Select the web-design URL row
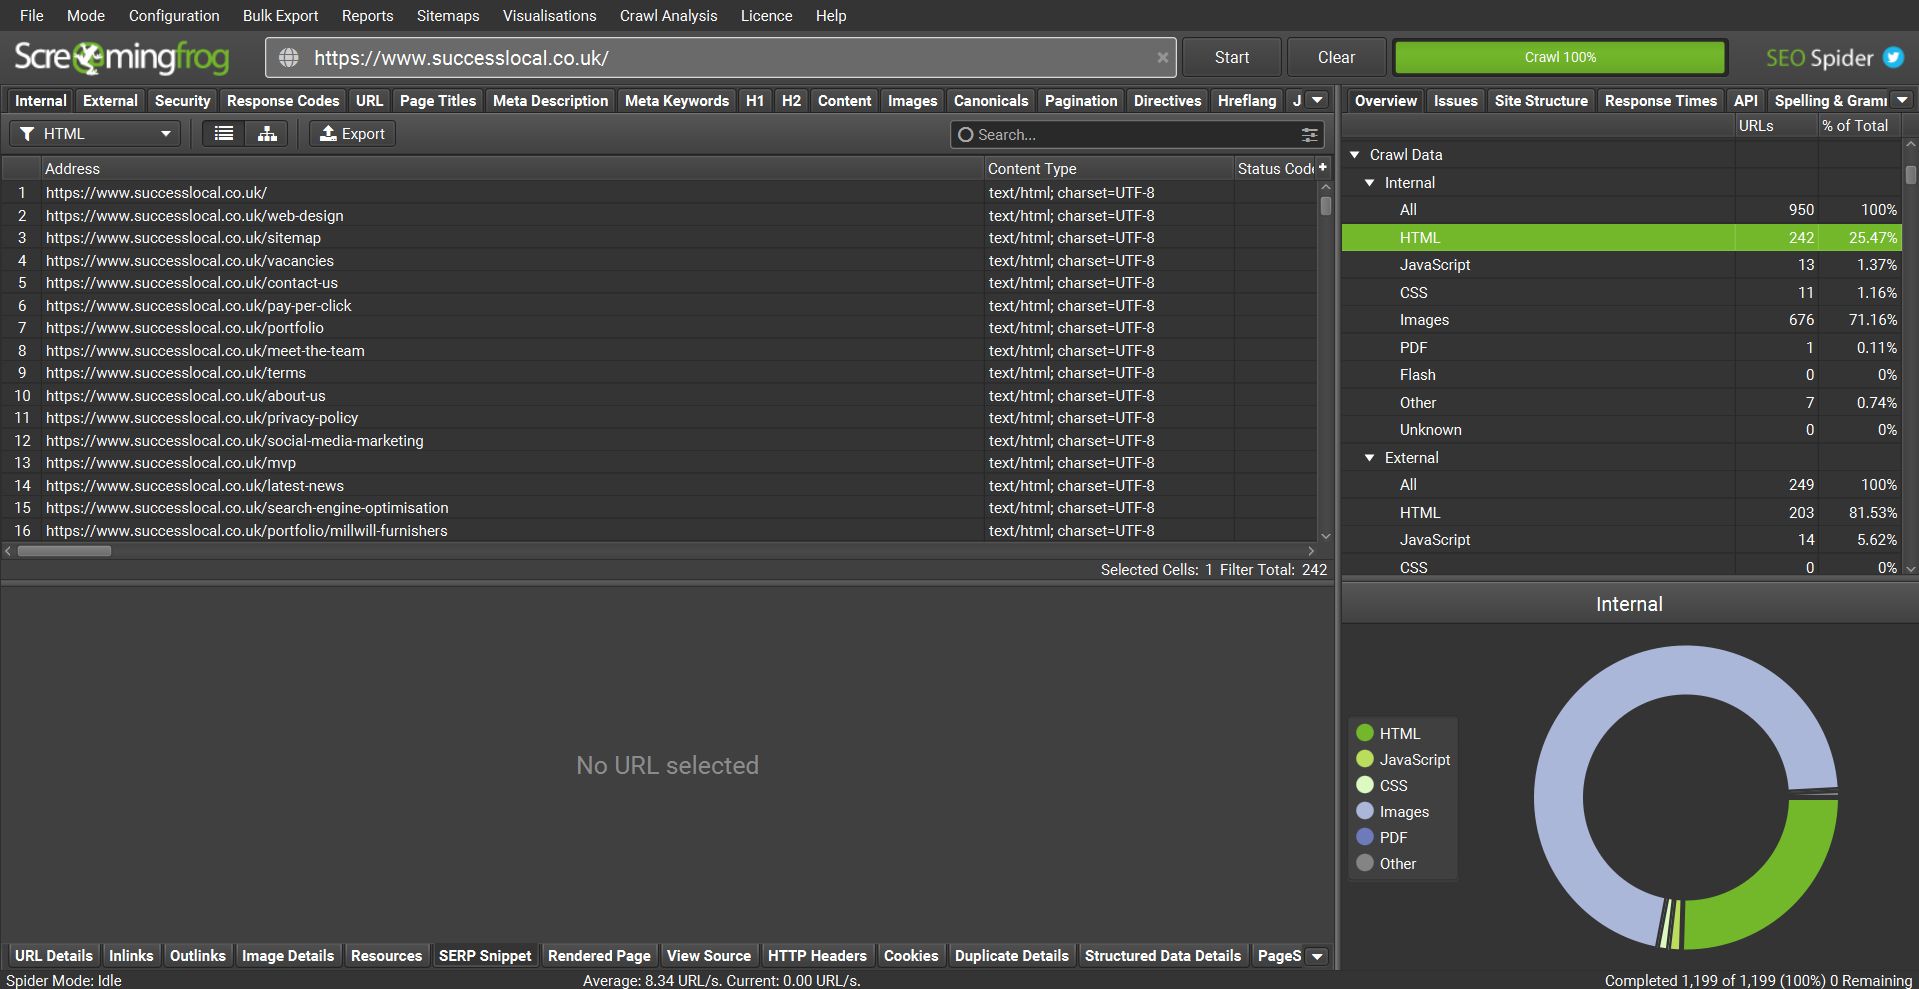The image size is (1919, 989). (660, 216)
